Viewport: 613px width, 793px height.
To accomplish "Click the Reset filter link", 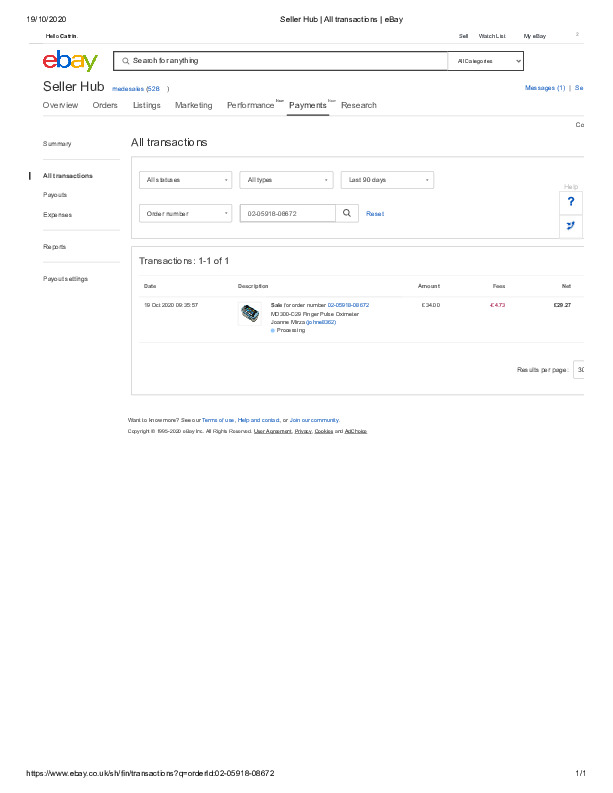I will coord(375,214).
